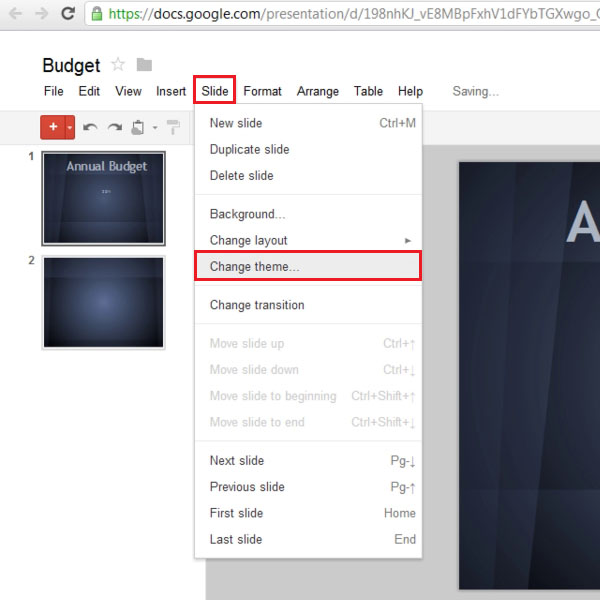Choose Previous slide menu entry

pyautogui.click(x=308, y=487)
